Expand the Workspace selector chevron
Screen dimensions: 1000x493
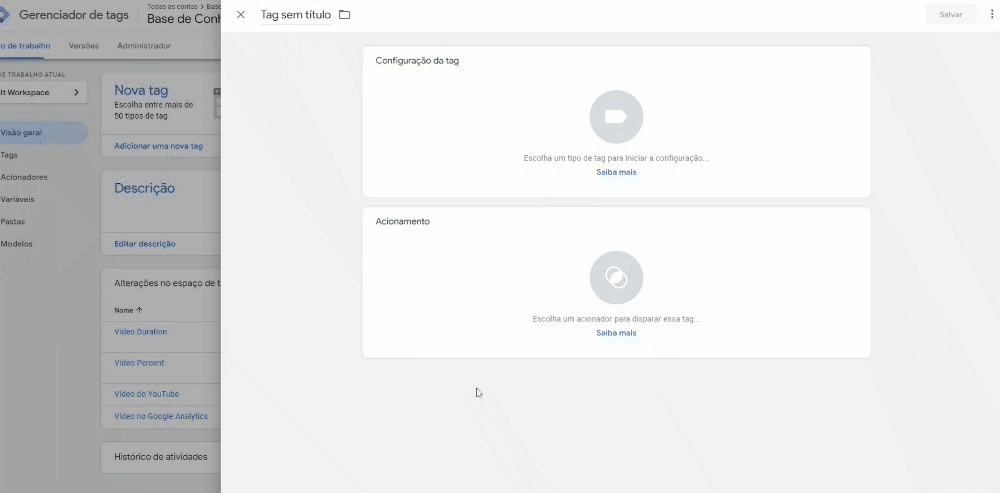point(77,92)
